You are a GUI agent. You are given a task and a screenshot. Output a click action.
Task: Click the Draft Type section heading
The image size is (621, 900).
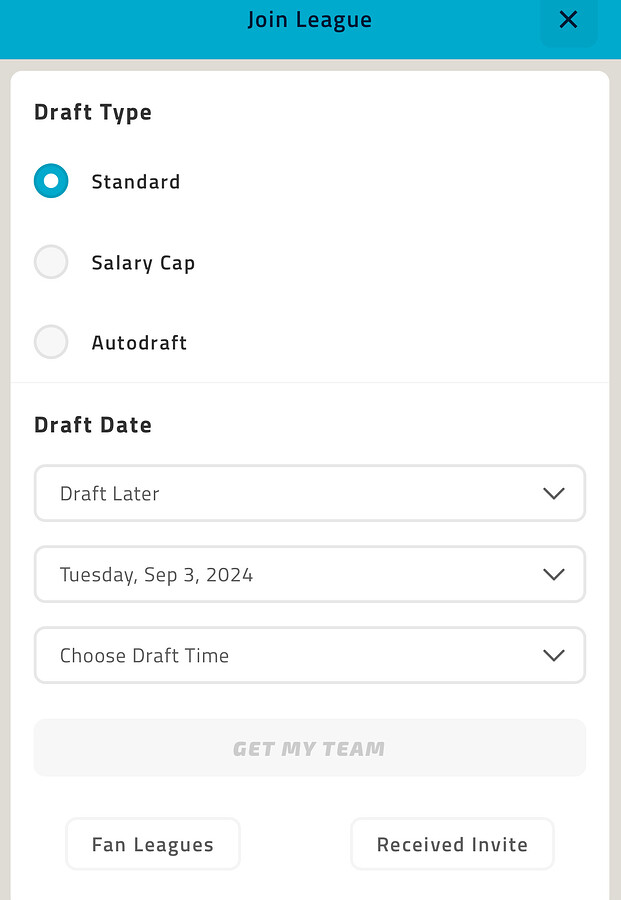[93, 113]
